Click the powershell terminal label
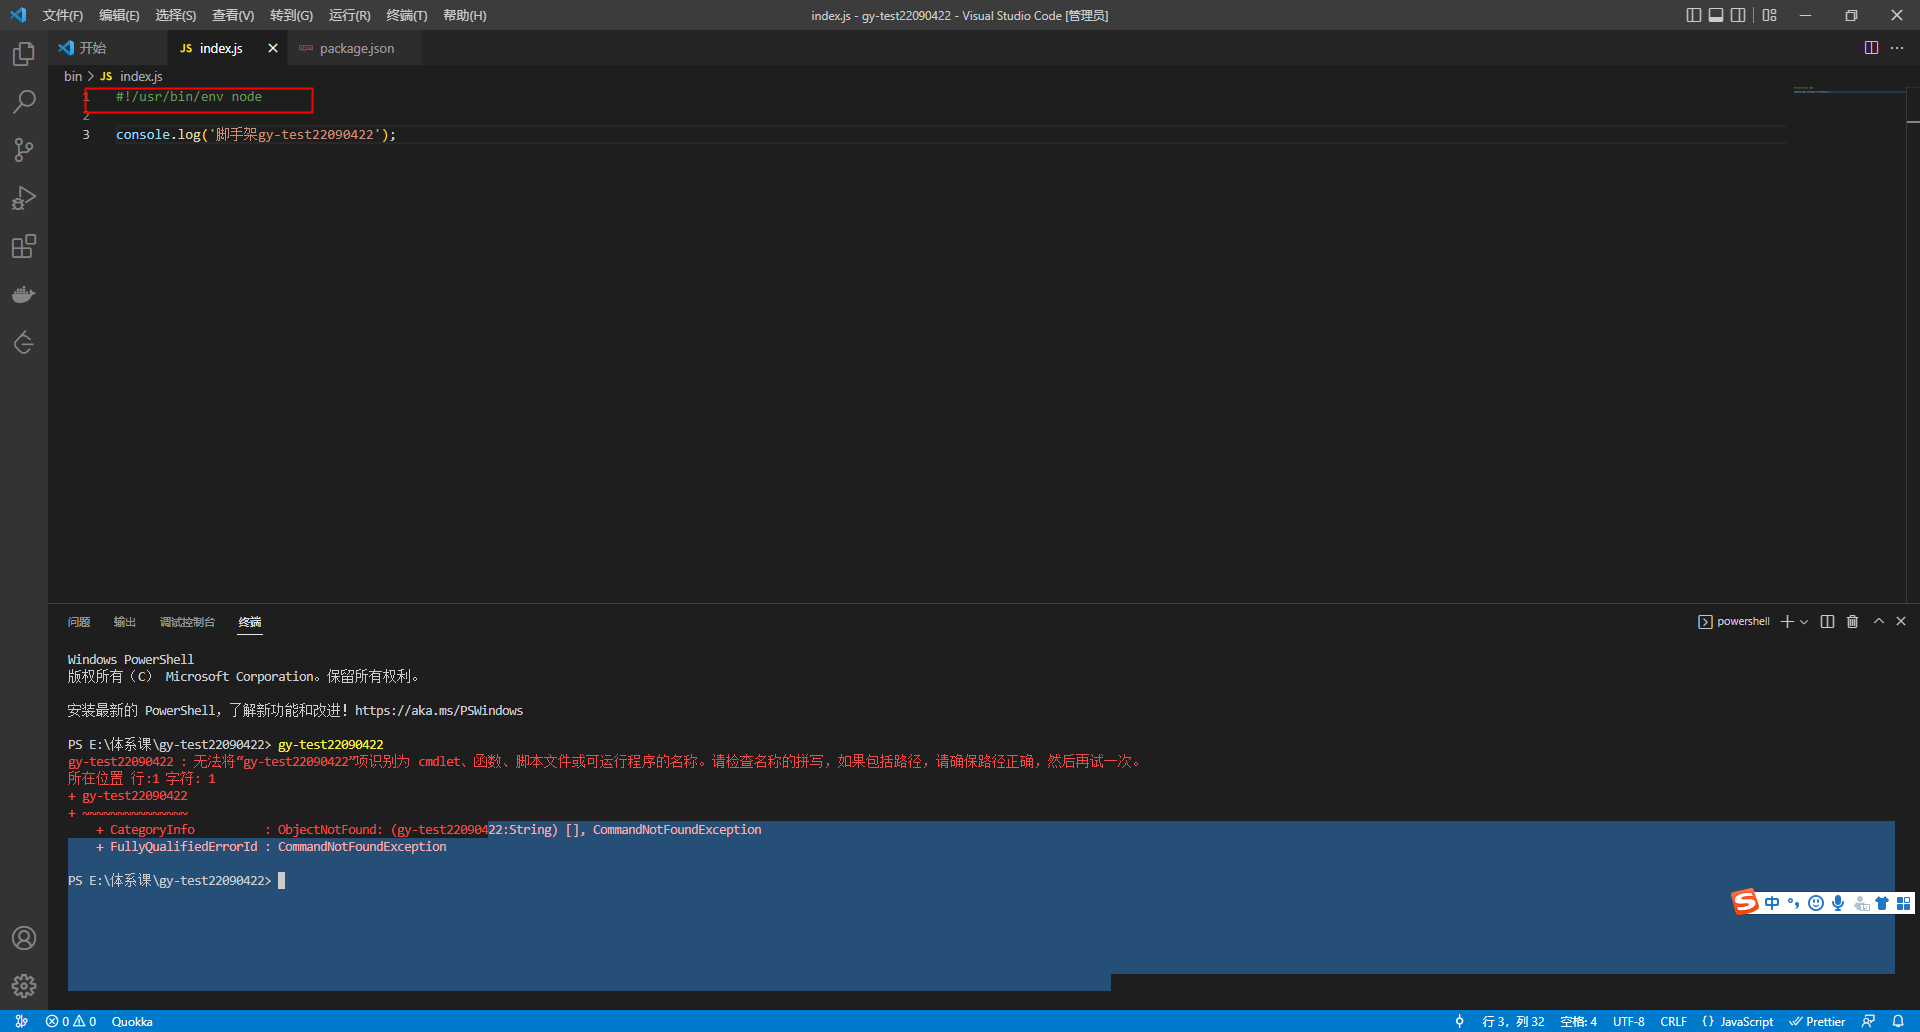 [x=1734, y=622]
